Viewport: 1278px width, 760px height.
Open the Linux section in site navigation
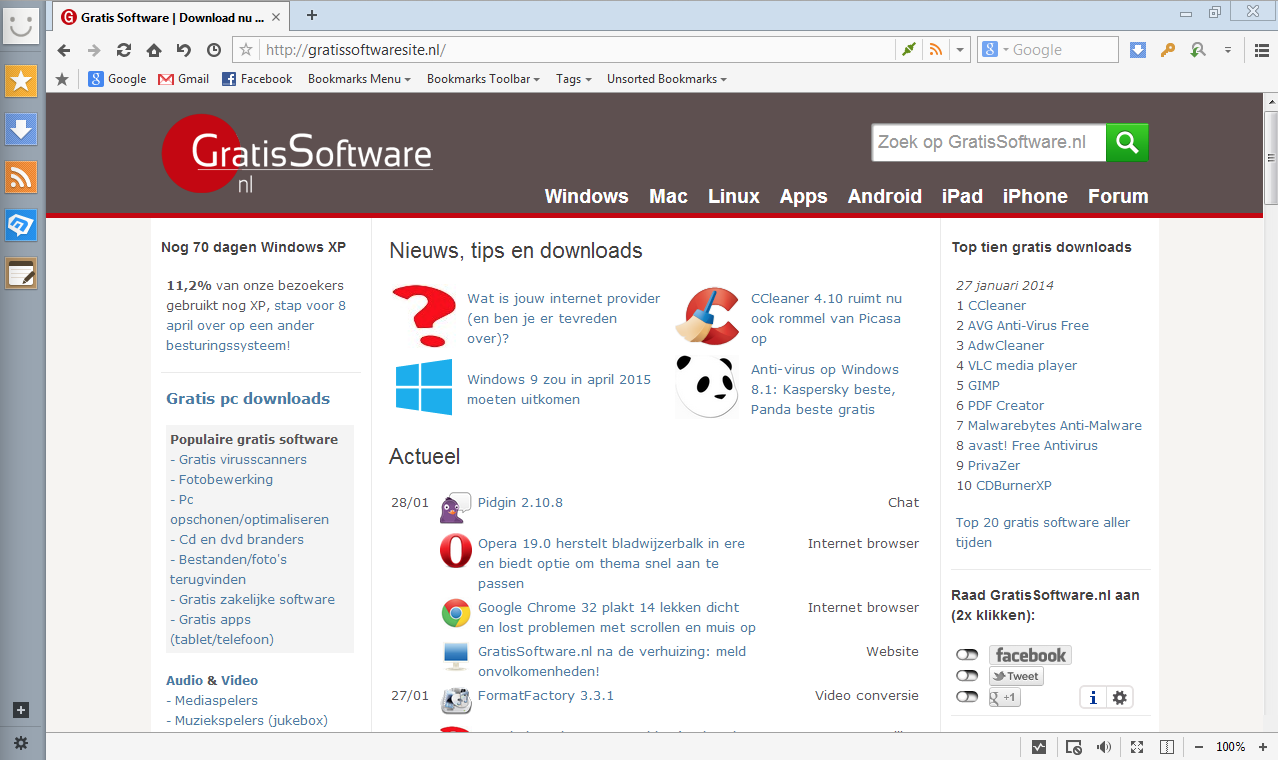[x=733, y=196]
